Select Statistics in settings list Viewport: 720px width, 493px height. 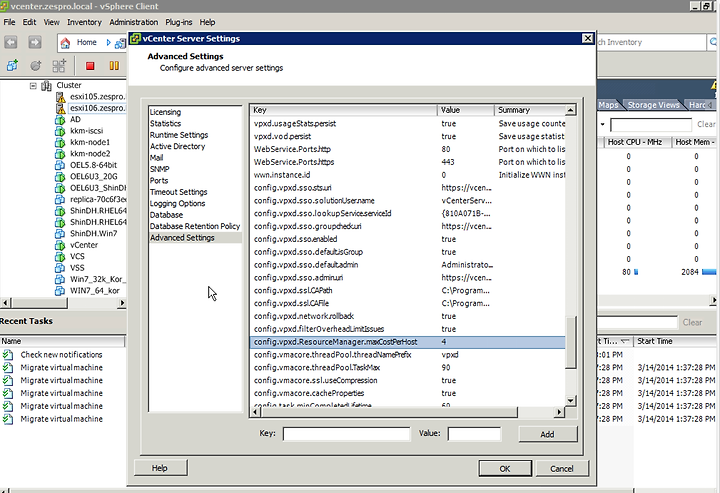(165, 123)
